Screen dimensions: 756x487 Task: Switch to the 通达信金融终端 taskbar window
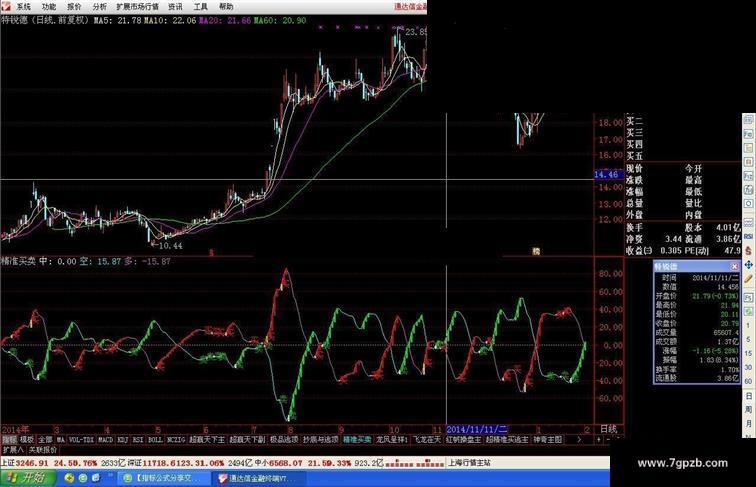click(258, 478)
